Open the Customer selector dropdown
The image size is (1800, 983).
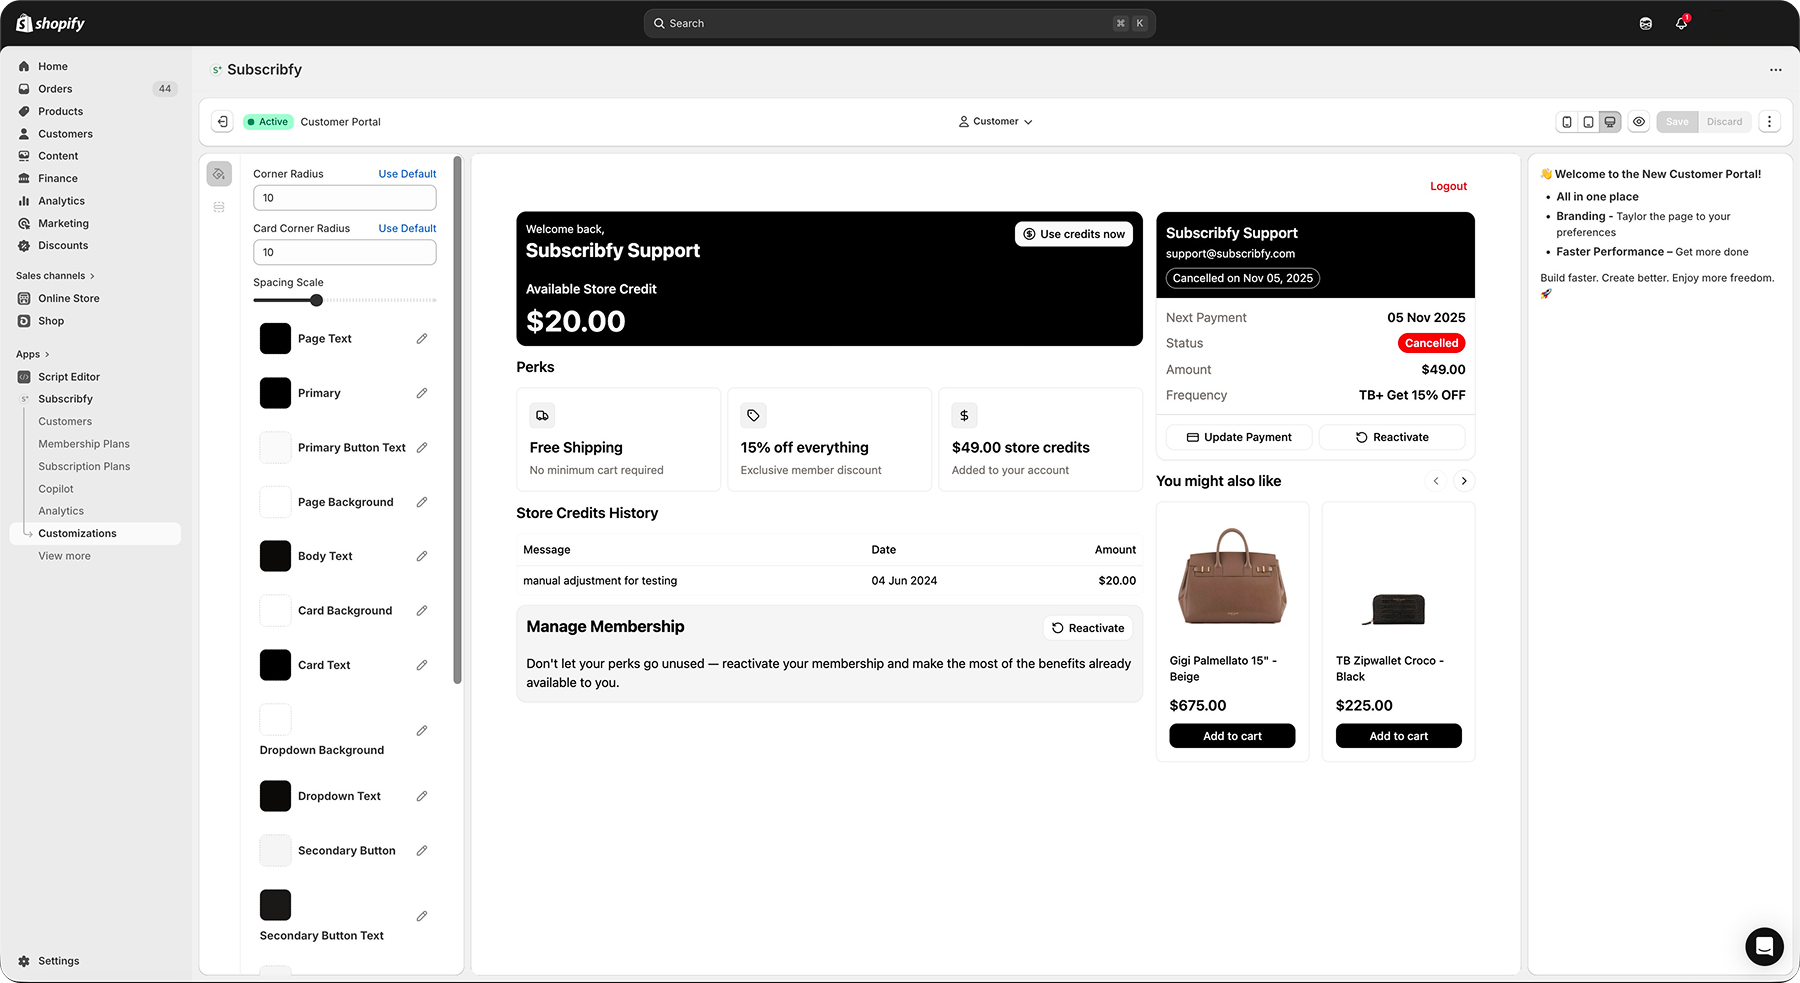pyautogui.click(x=995, y=121)
